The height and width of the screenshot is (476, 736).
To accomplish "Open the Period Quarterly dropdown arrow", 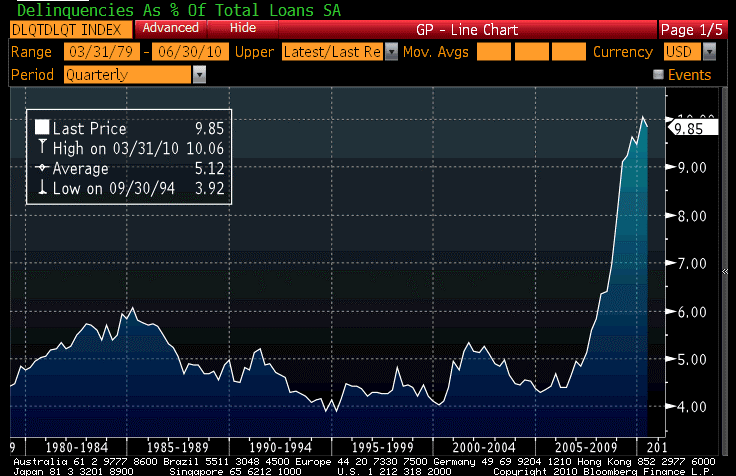I will tap(199, 75).
